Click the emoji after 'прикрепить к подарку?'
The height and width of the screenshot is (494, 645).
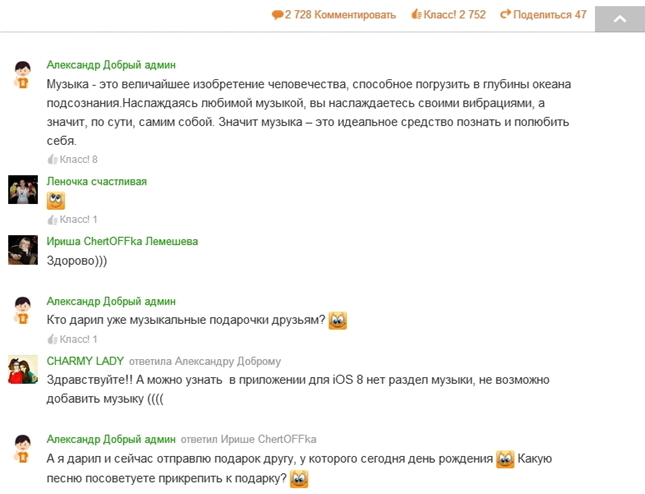[x=299, y=479]
